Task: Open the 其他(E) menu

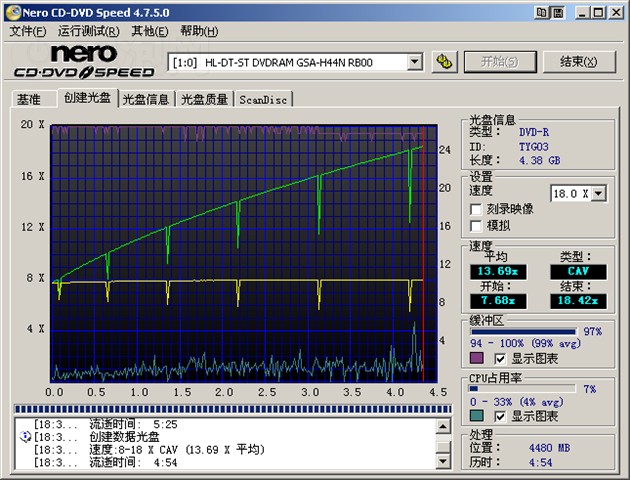Action: click(150, 31)
